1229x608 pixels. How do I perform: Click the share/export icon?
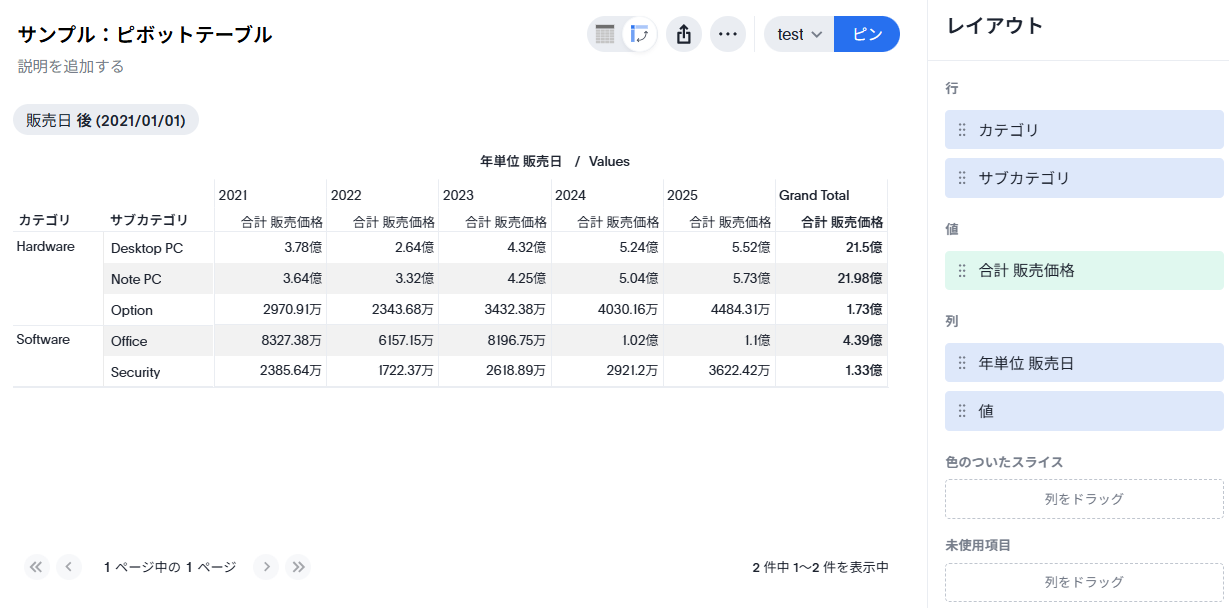point(684,34)
